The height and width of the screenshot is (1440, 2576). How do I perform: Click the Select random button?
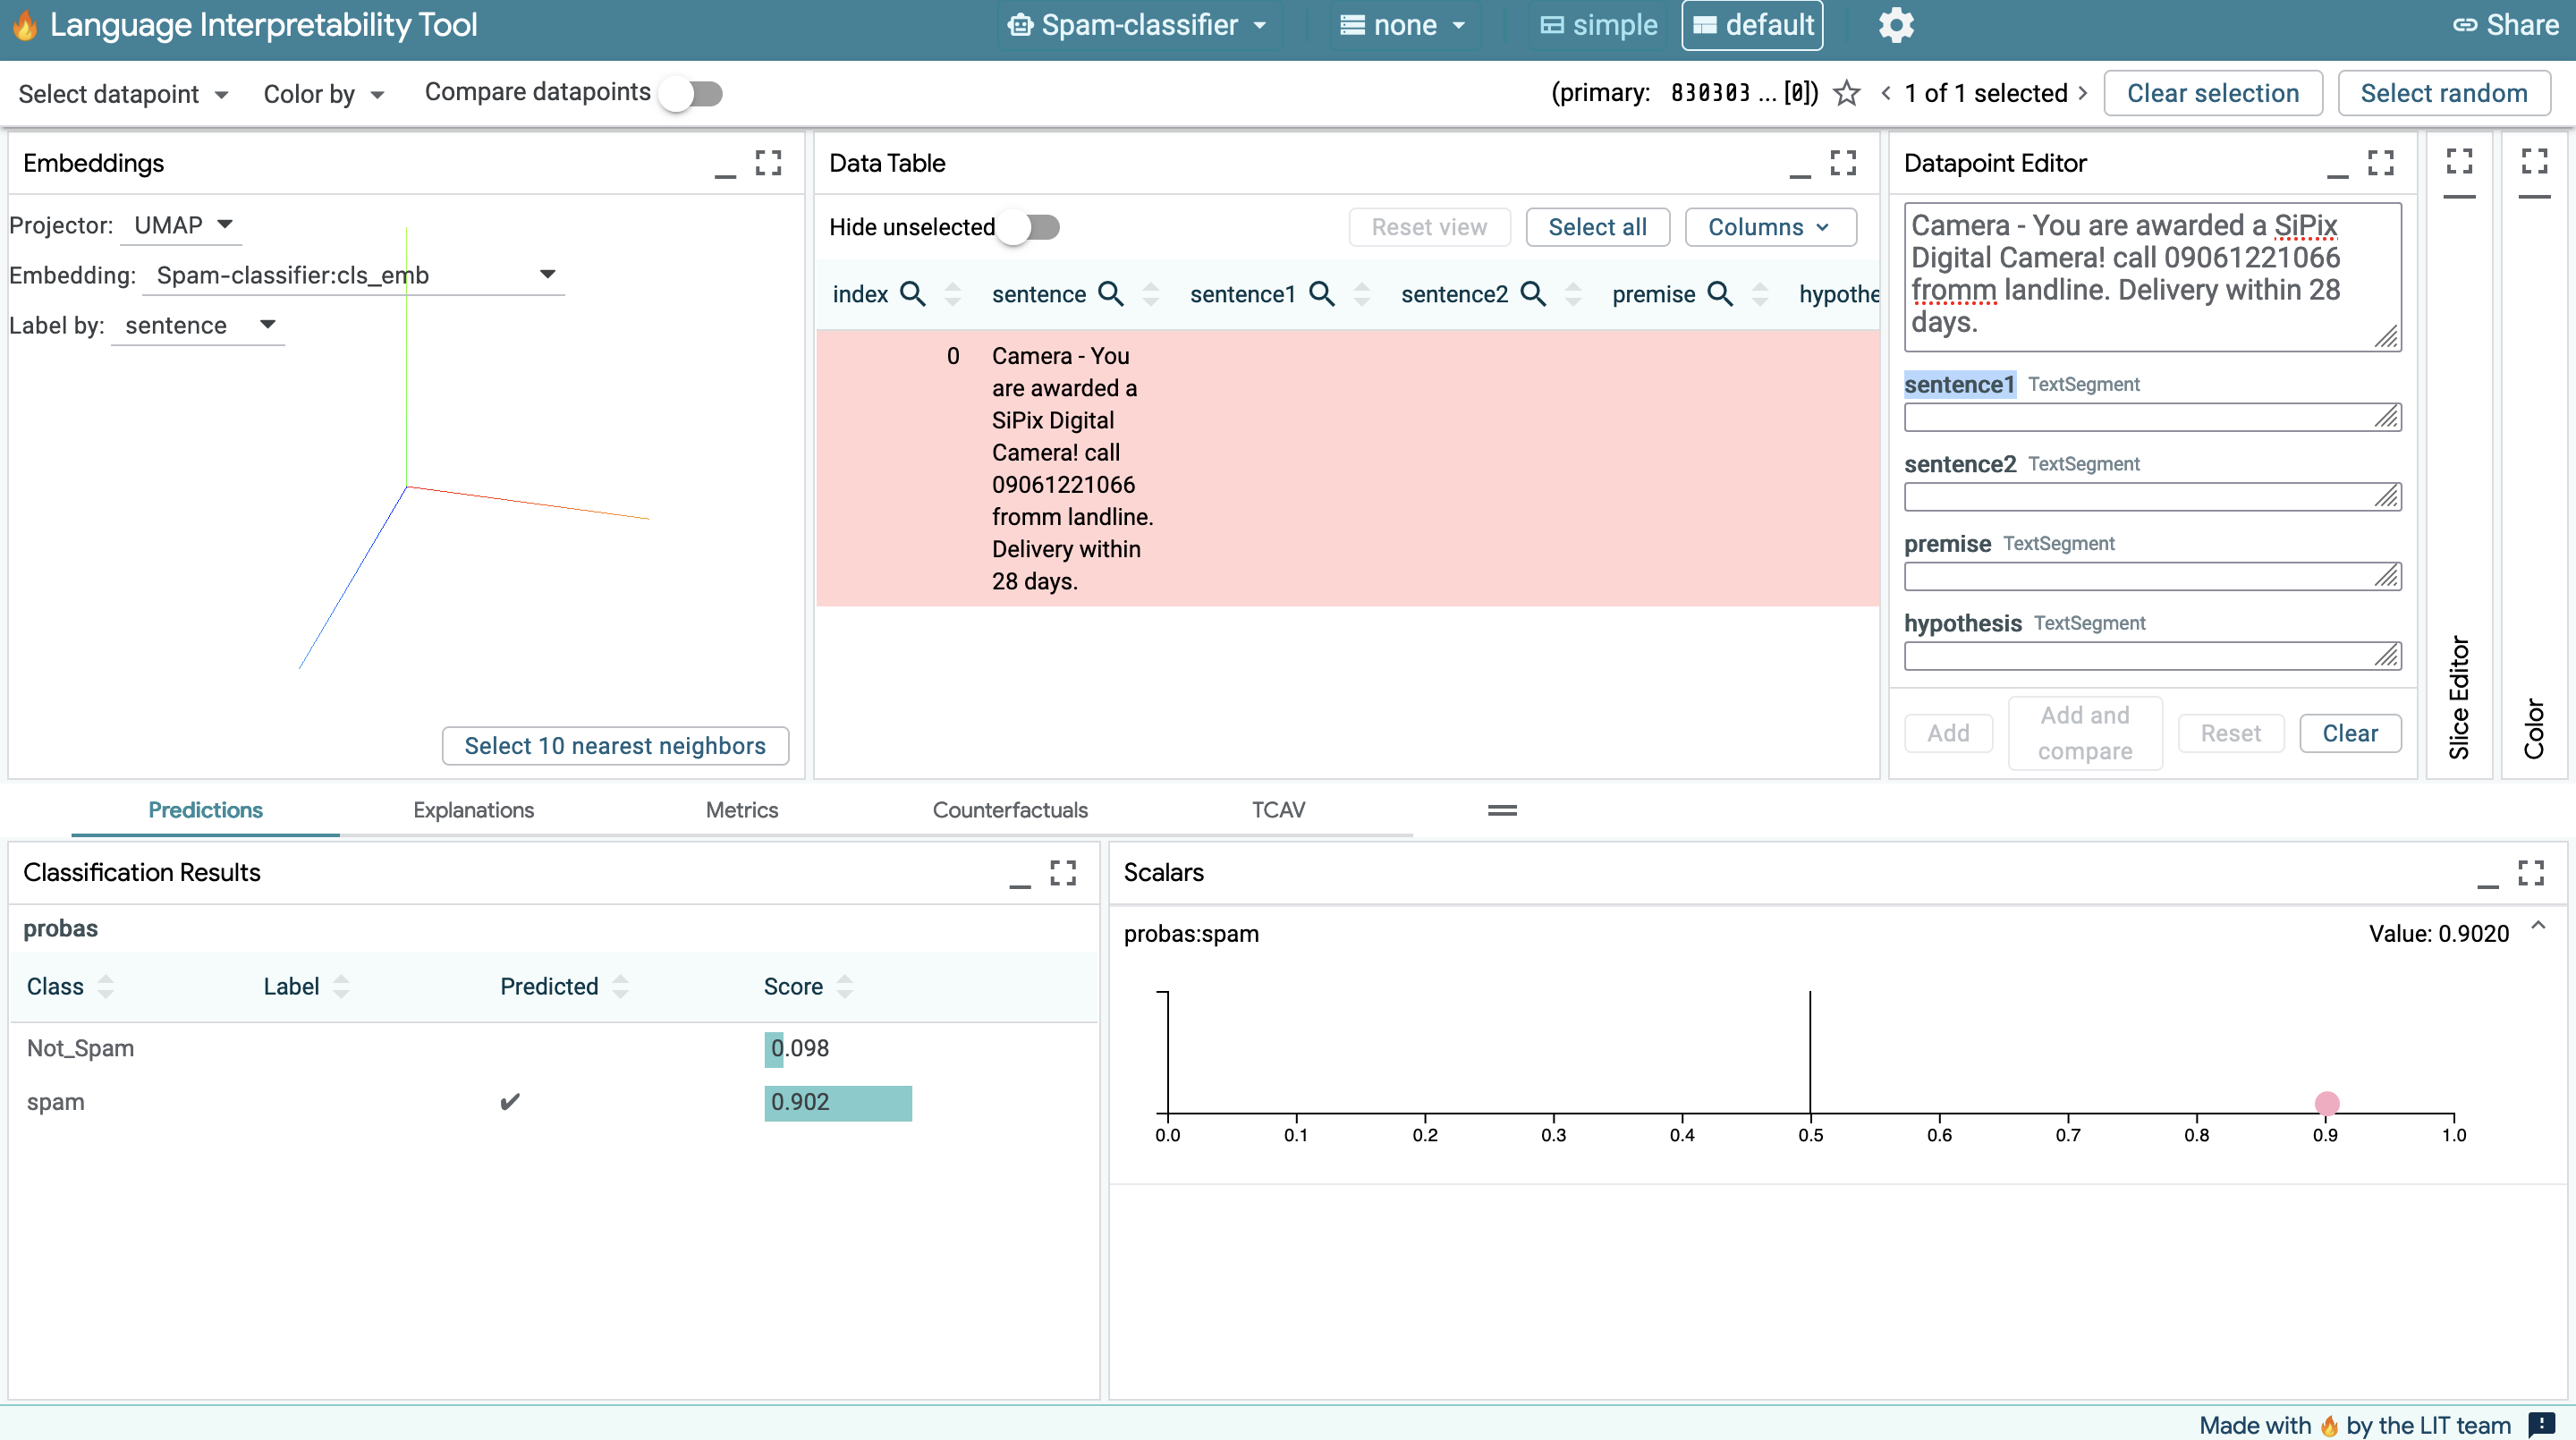click(x=2443, y=93)
